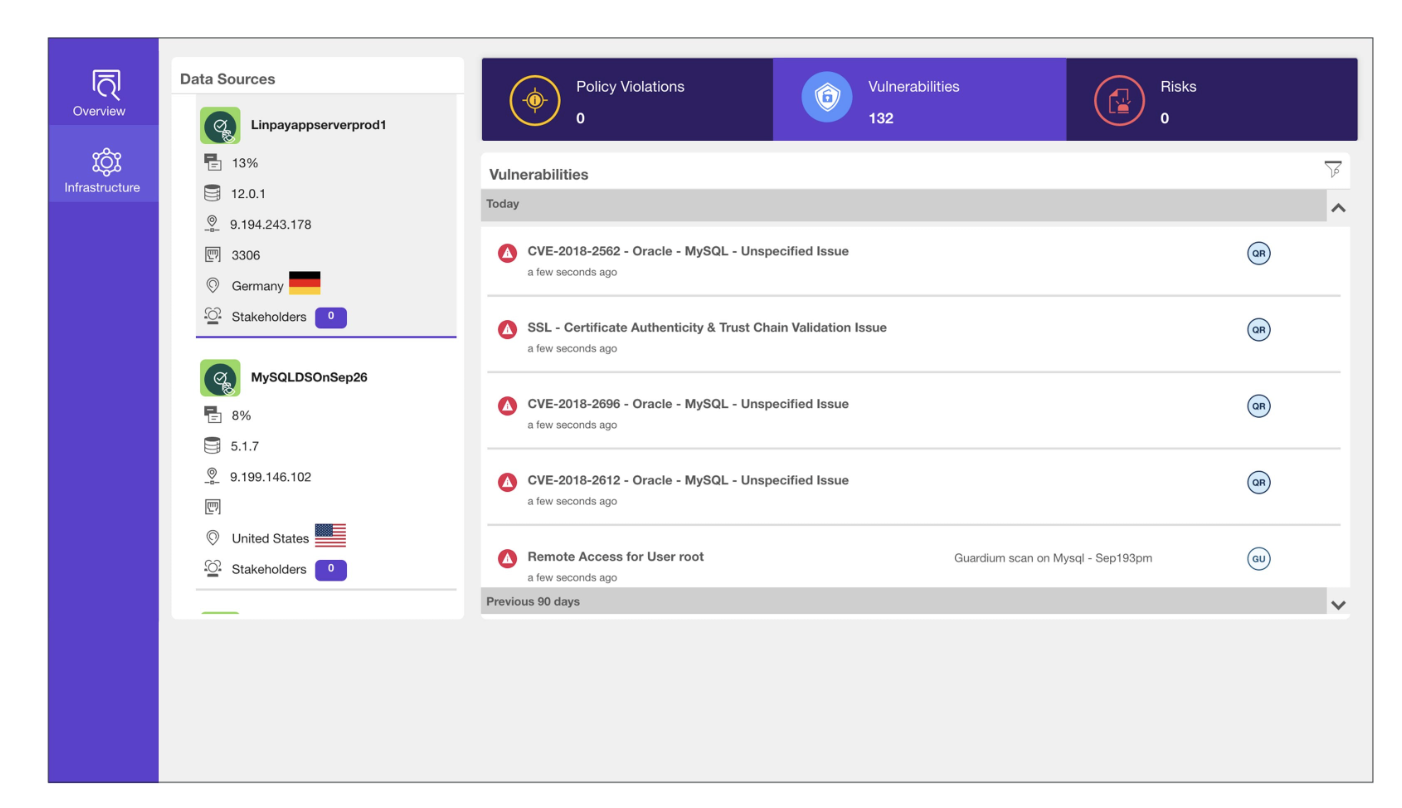Screen dimensions: 1402x808
Task: Click the severity alert icon on CVE-2018-2562
Action: click(507, 253)
